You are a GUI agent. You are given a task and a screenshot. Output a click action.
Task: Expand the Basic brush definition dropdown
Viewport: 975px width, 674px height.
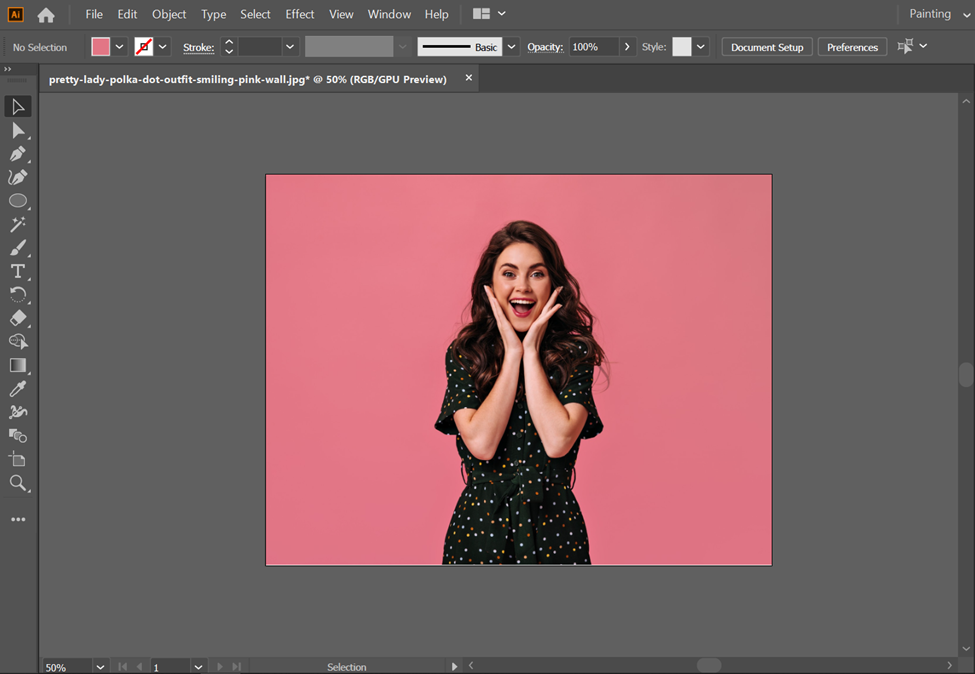(512, 47)
